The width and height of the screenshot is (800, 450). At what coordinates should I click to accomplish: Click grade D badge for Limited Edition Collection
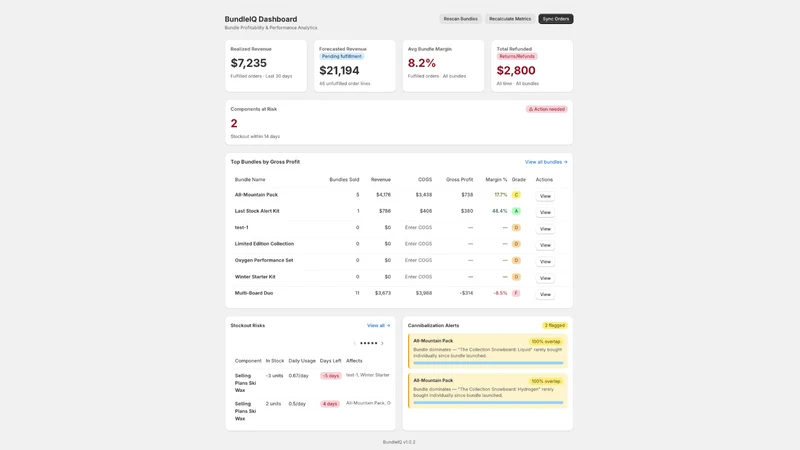tap(516, 244)
